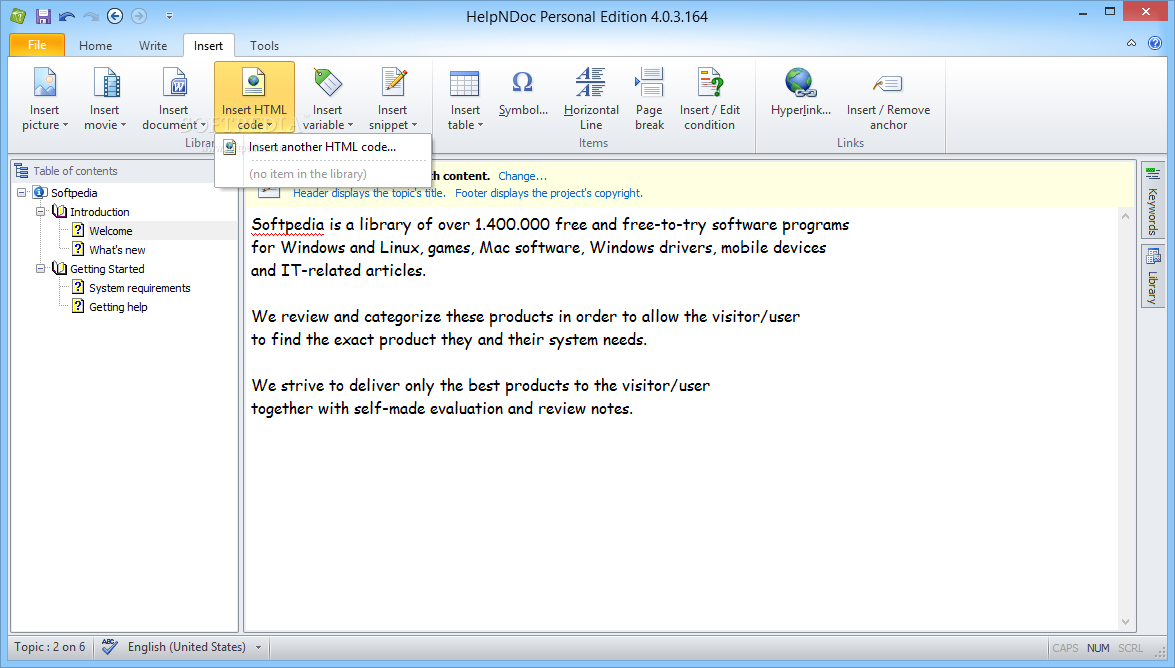Open the Insert snippet dropdown arrow
1175x668 pixels.
click(x=414, y=125)
